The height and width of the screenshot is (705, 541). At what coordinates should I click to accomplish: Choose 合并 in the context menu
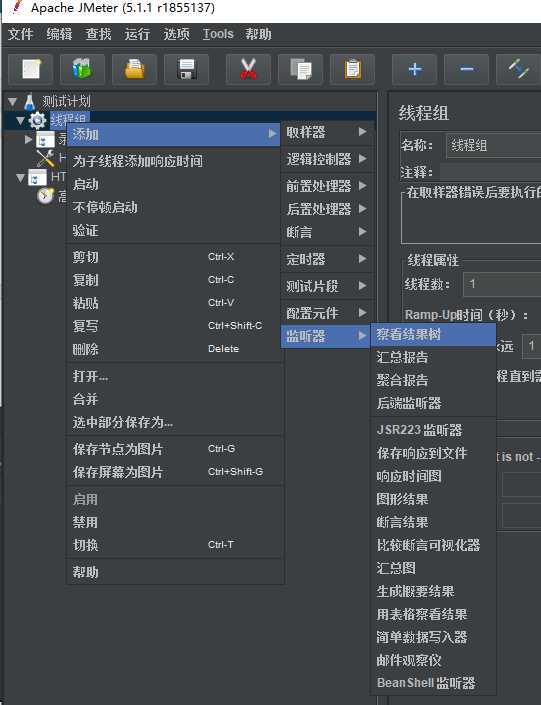(x=174, y=399)
